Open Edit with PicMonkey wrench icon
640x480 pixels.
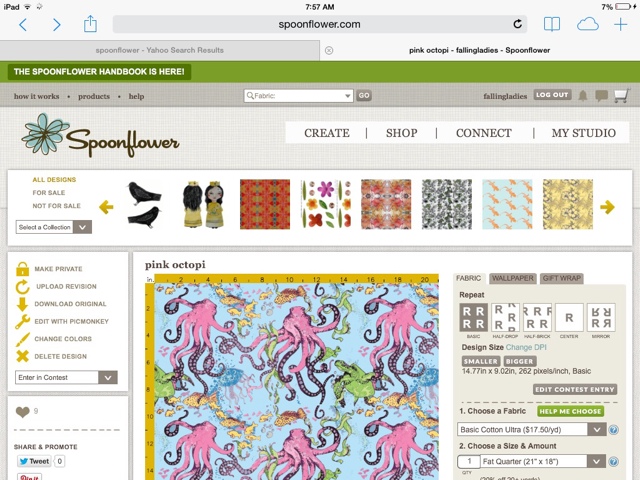(22, 322)
